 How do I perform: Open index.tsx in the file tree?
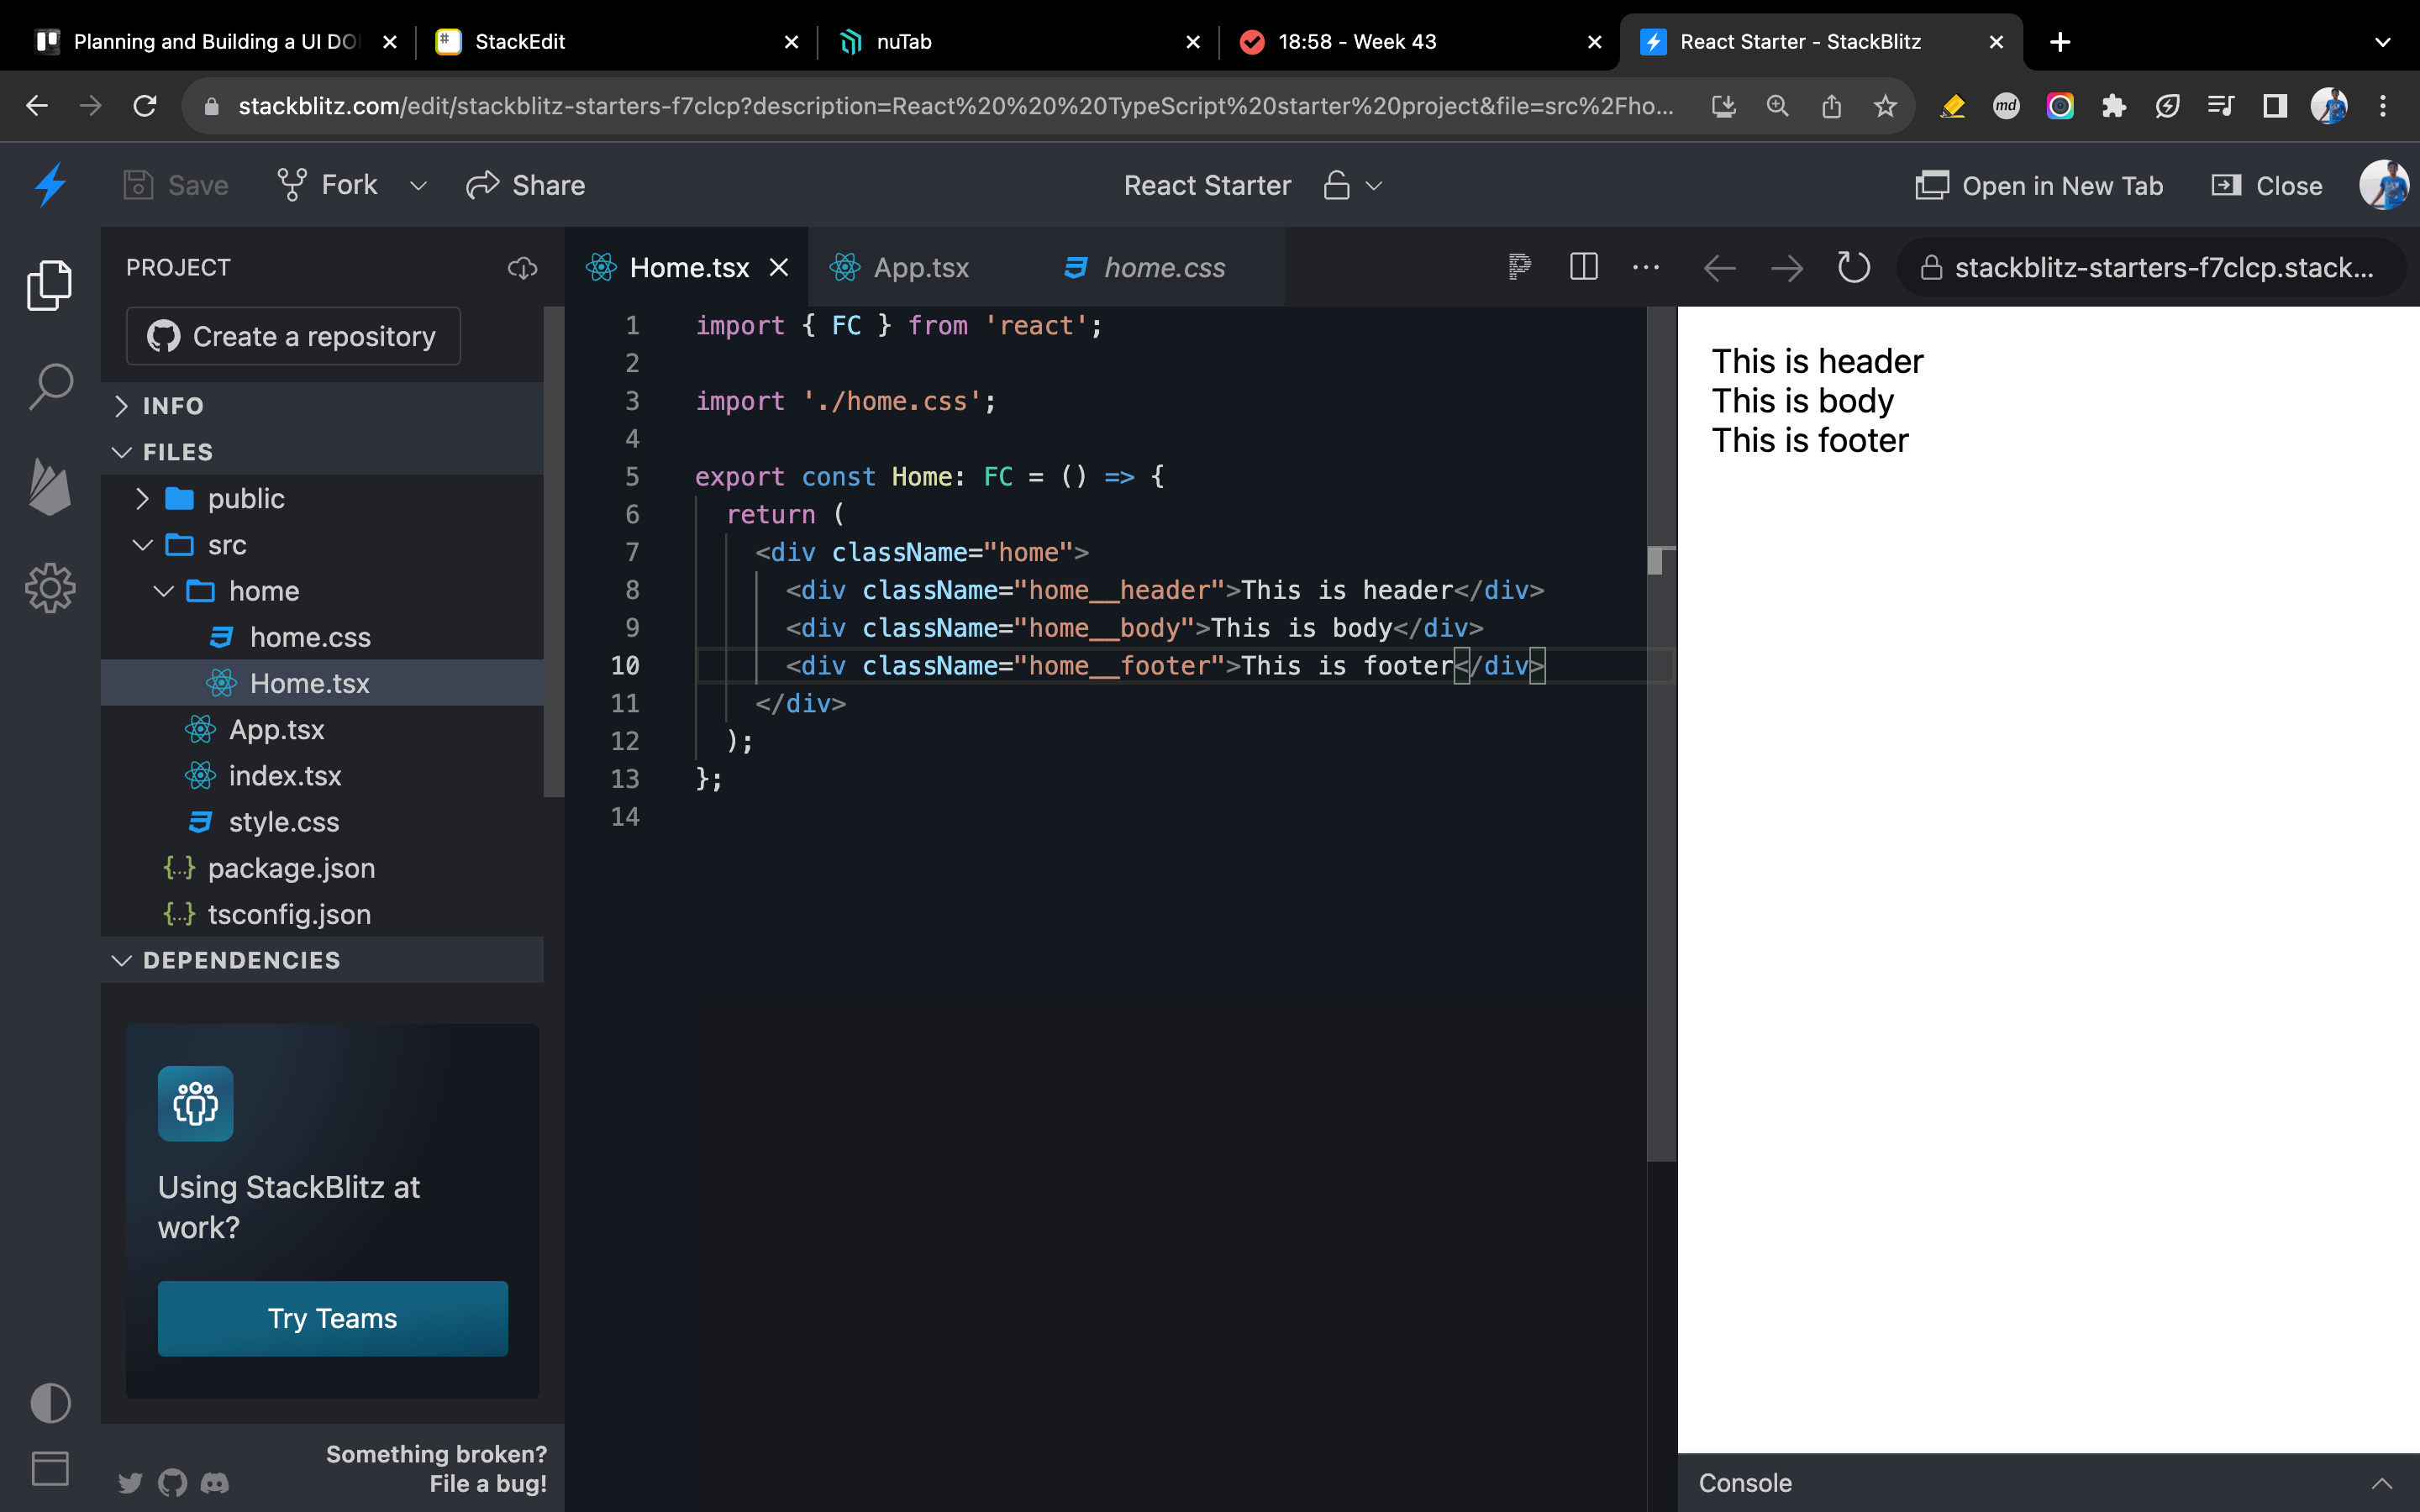322,776
